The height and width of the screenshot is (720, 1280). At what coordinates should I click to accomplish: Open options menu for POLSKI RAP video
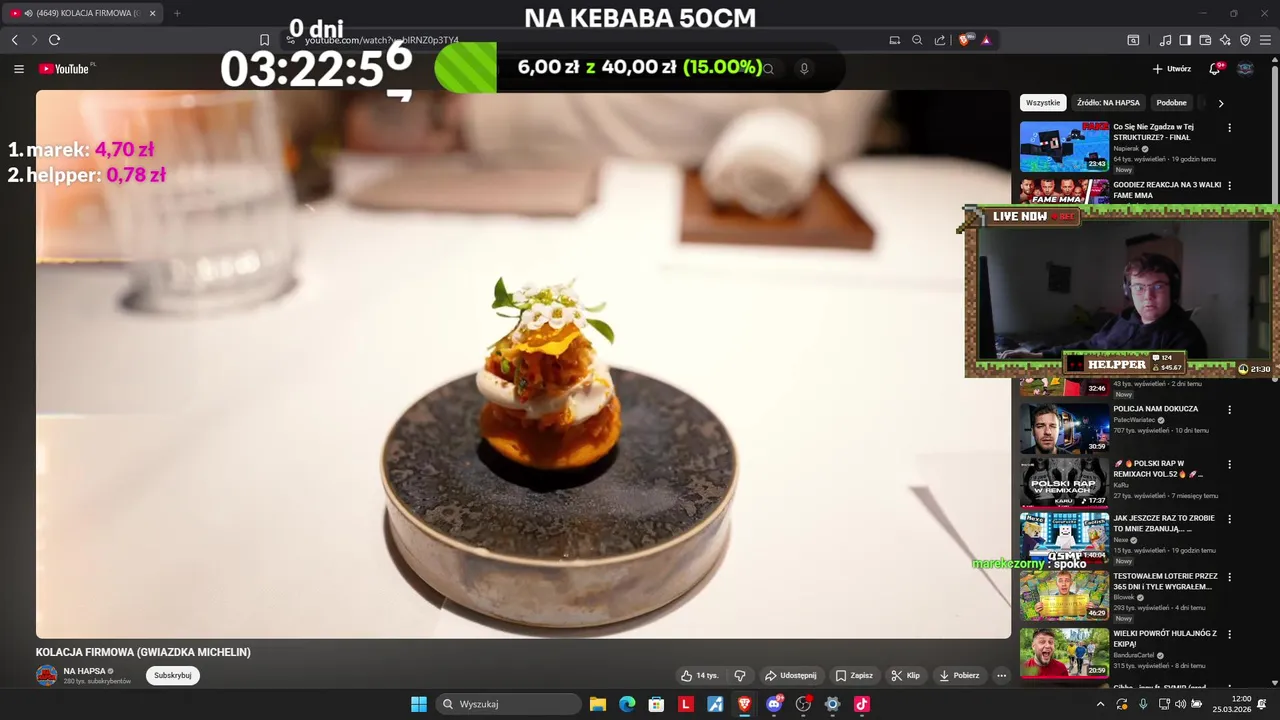coord(1229,465)
